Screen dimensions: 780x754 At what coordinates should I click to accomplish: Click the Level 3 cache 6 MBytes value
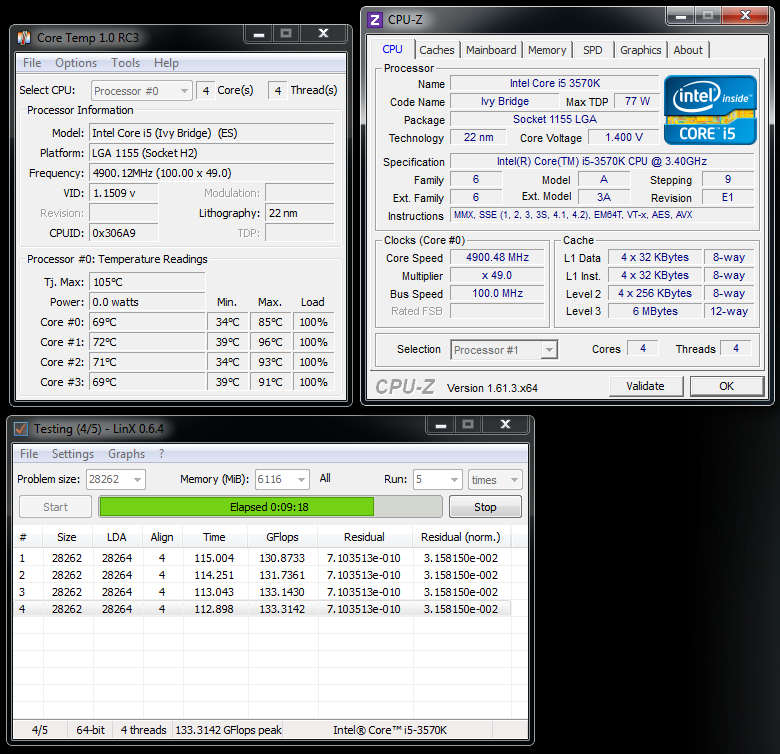point(655,311)
